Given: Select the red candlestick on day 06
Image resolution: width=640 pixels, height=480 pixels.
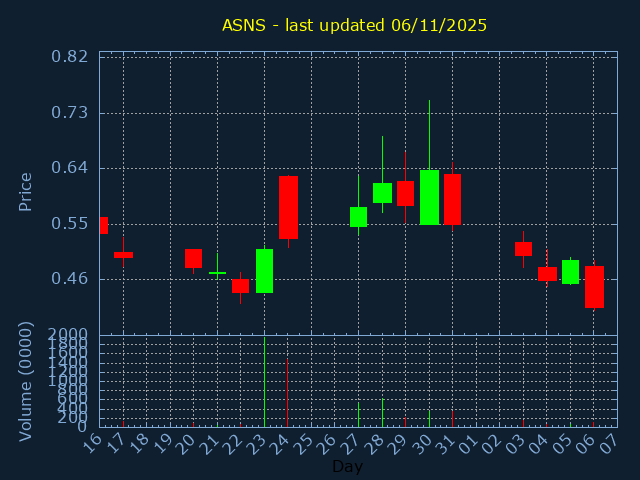Looking at the screenshot, I should click(594, 287).
